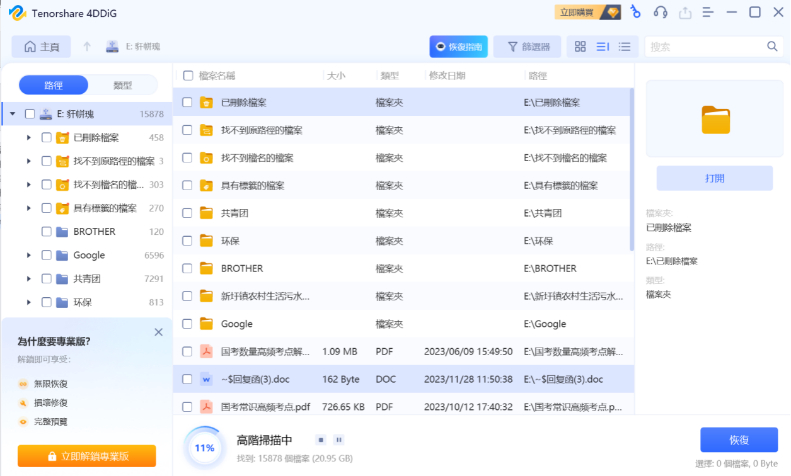
Task: Click the up-arrow navigate to parent icon
Action: [87, 47]
